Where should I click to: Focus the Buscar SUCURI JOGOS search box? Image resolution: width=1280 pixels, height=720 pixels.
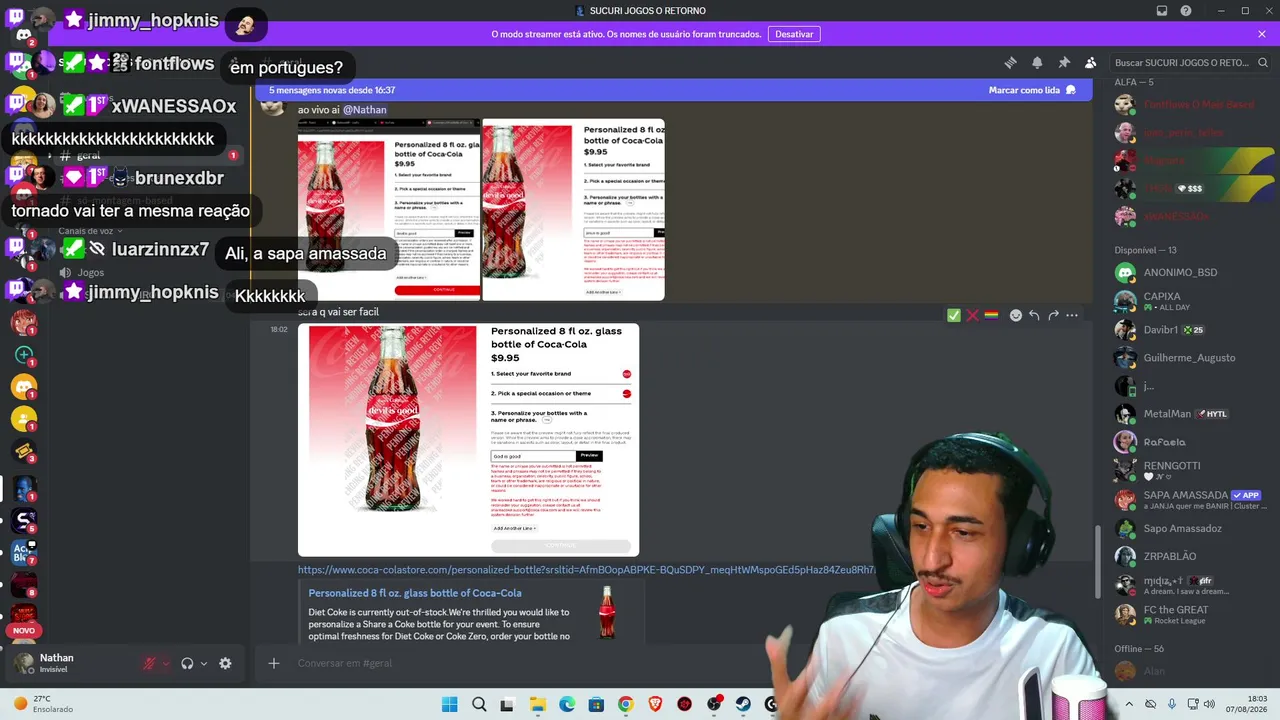click(x=1190, y=62)
